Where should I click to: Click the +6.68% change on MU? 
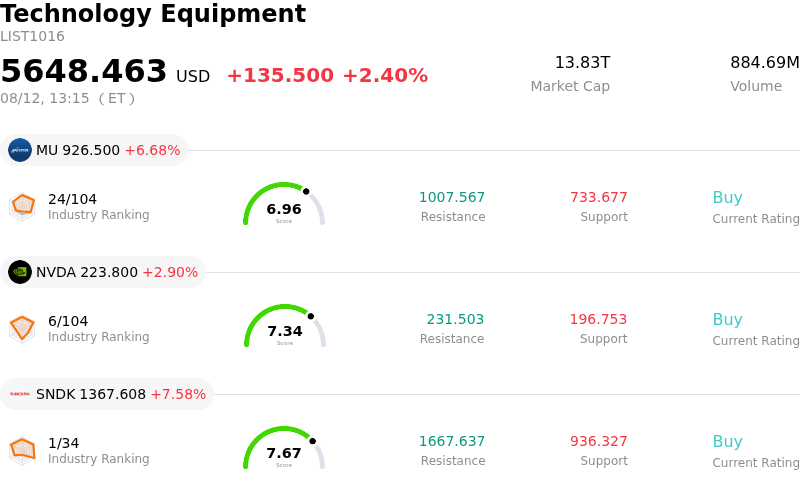153,151
